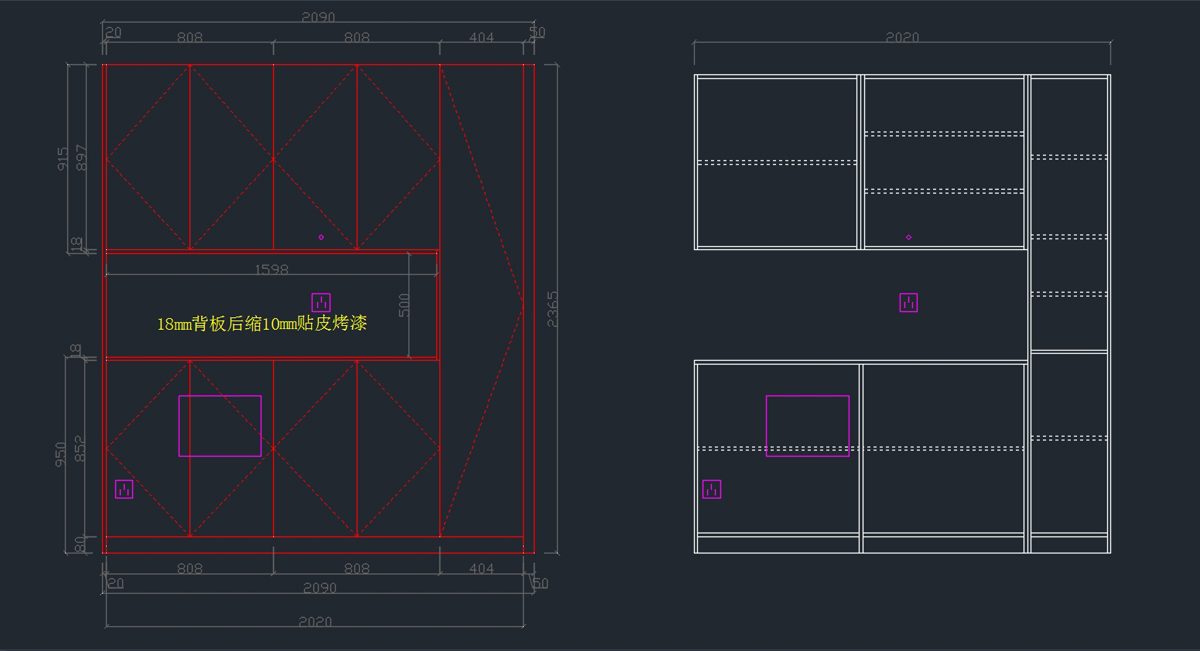Click the 2020 dimension above the right elevation
The height and width of the screenshot is (651, 1200).
(x=902, y=38)
